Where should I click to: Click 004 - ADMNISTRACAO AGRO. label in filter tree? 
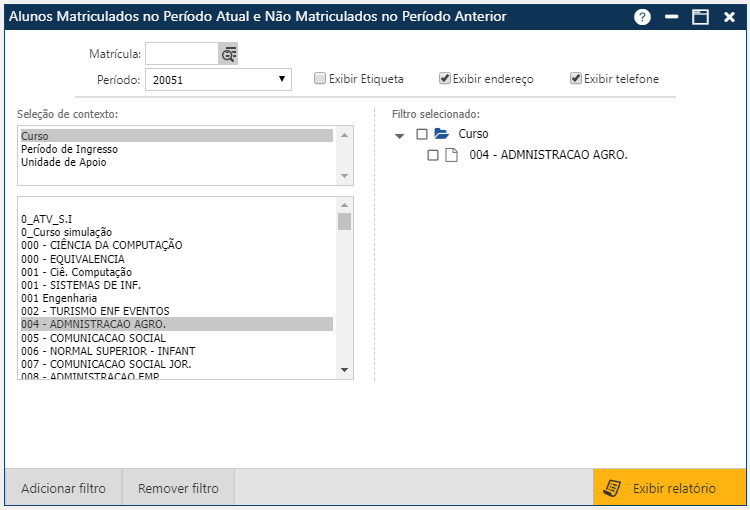pyautogui.click(x=548, y=155)
